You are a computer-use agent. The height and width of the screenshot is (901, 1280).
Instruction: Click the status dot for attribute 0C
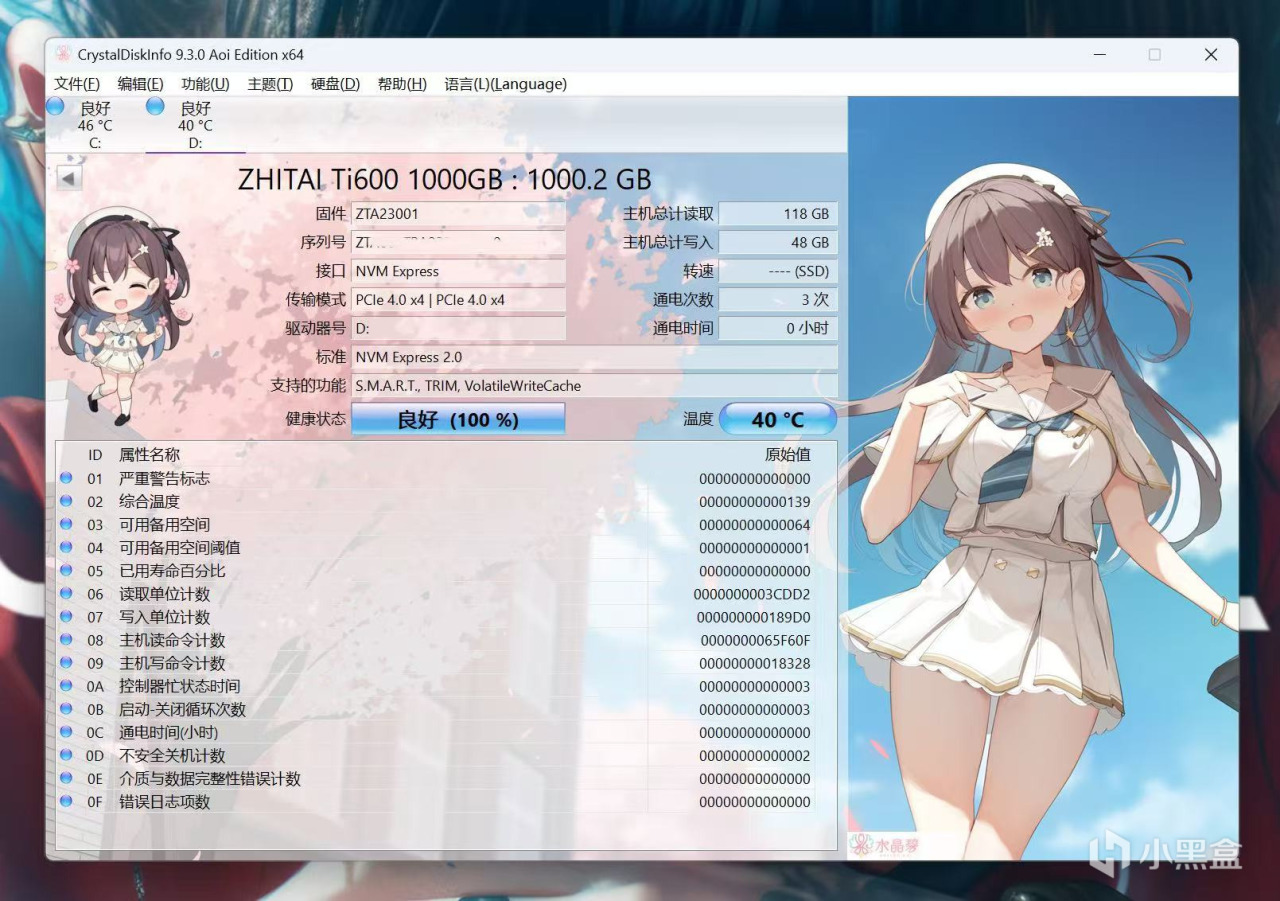pyautogui.click(x=66, y=732)
